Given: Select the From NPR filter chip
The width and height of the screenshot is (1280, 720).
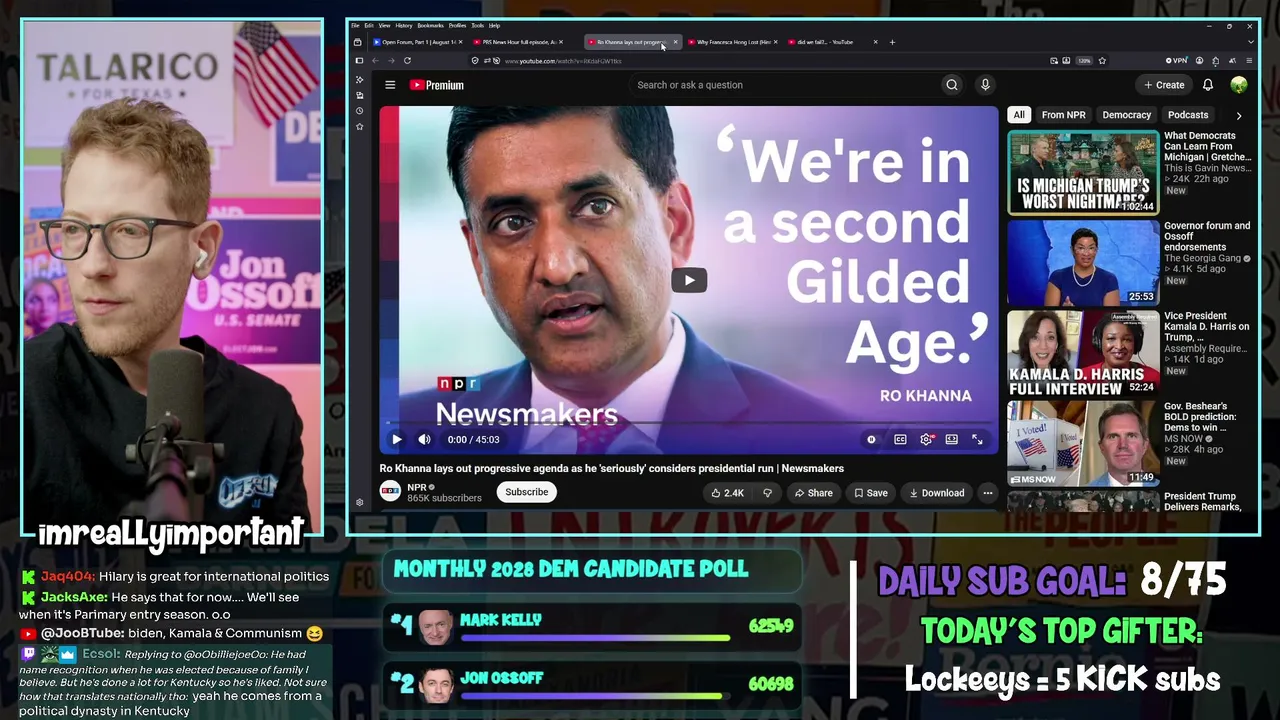Looking at the screenshot, I should [1063, 115].
